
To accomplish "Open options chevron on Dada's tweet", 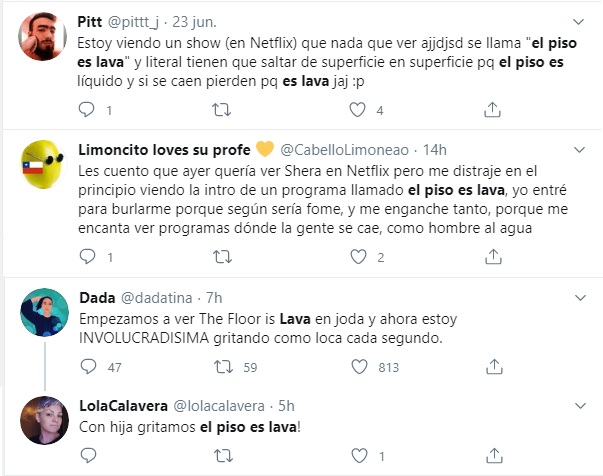I will [x=579, y=297].
